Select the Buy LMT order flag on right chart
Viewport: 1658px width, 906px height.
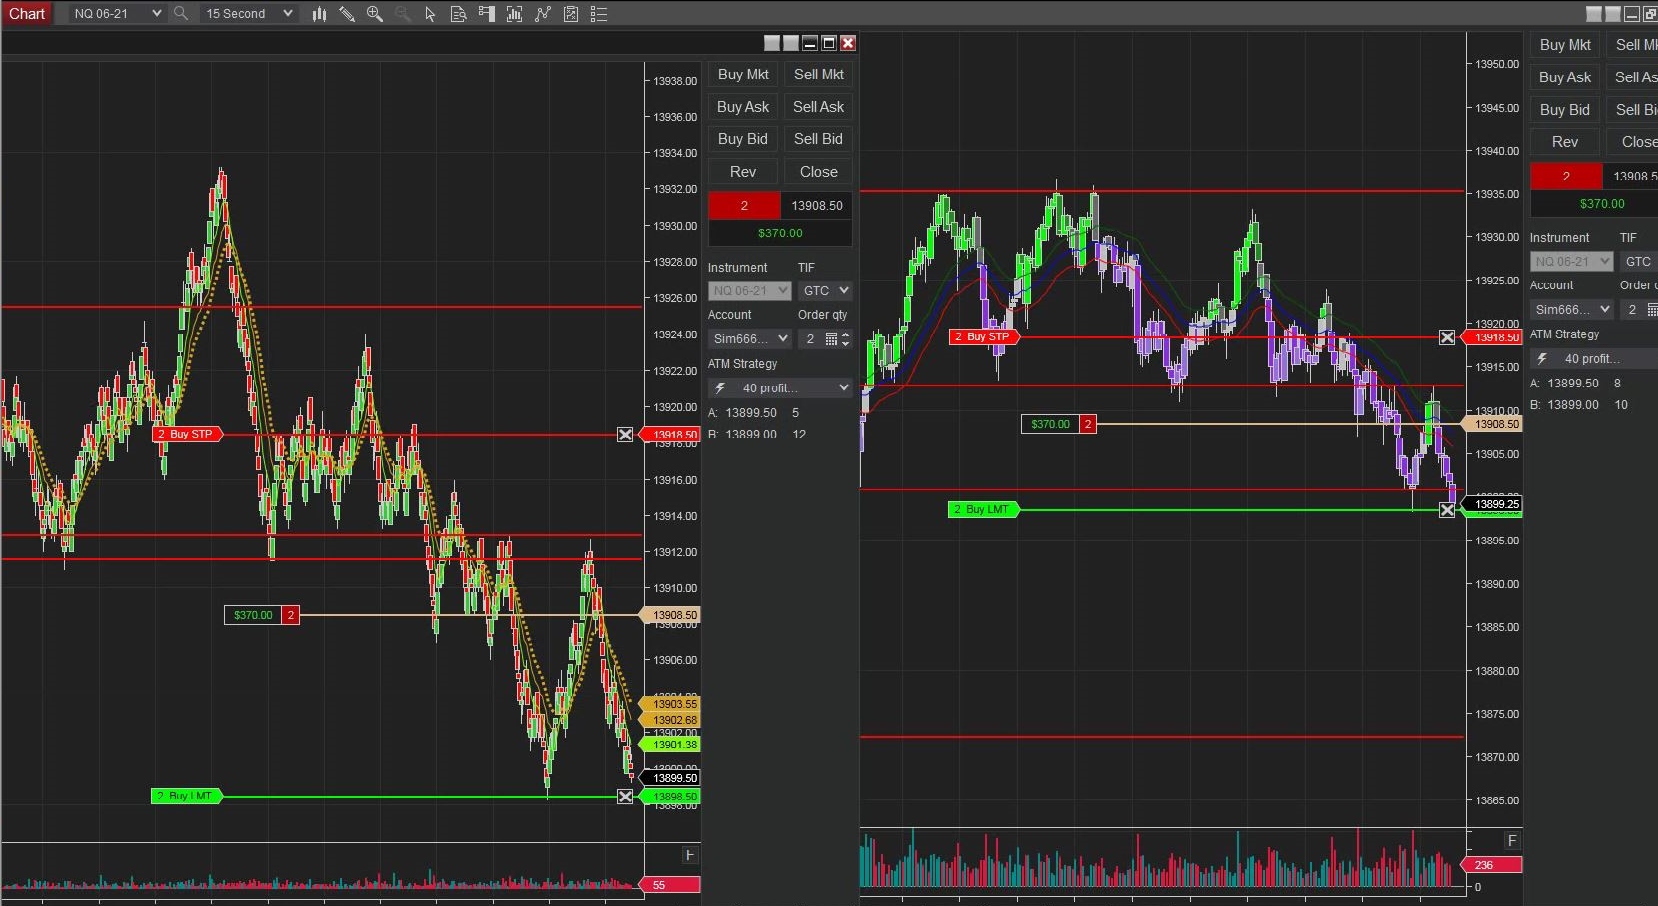984,510
